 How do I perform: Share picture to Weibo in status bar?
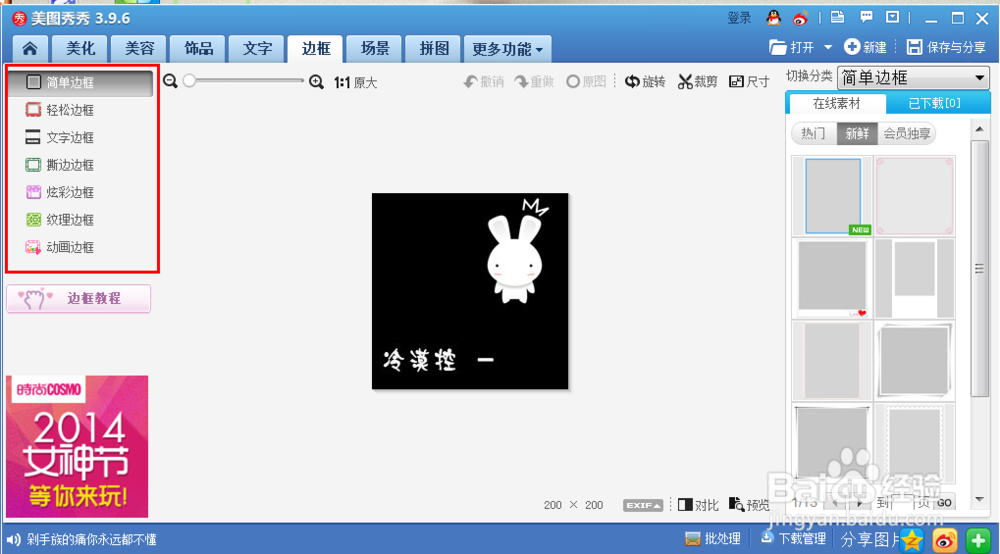(x=945, y=540)
